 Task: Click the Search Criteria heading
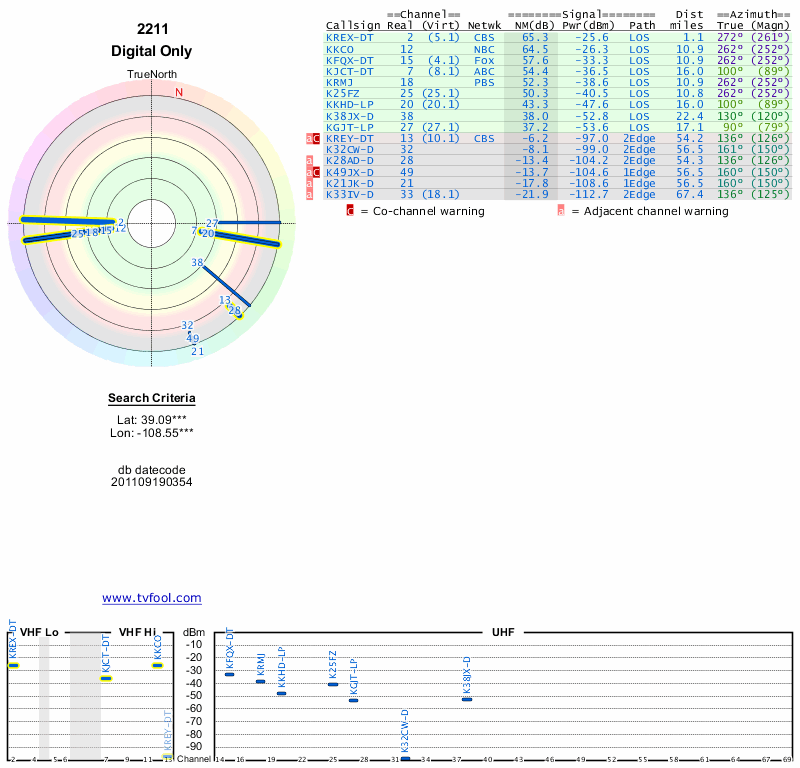pyautogui.click(x=152, y=399)
